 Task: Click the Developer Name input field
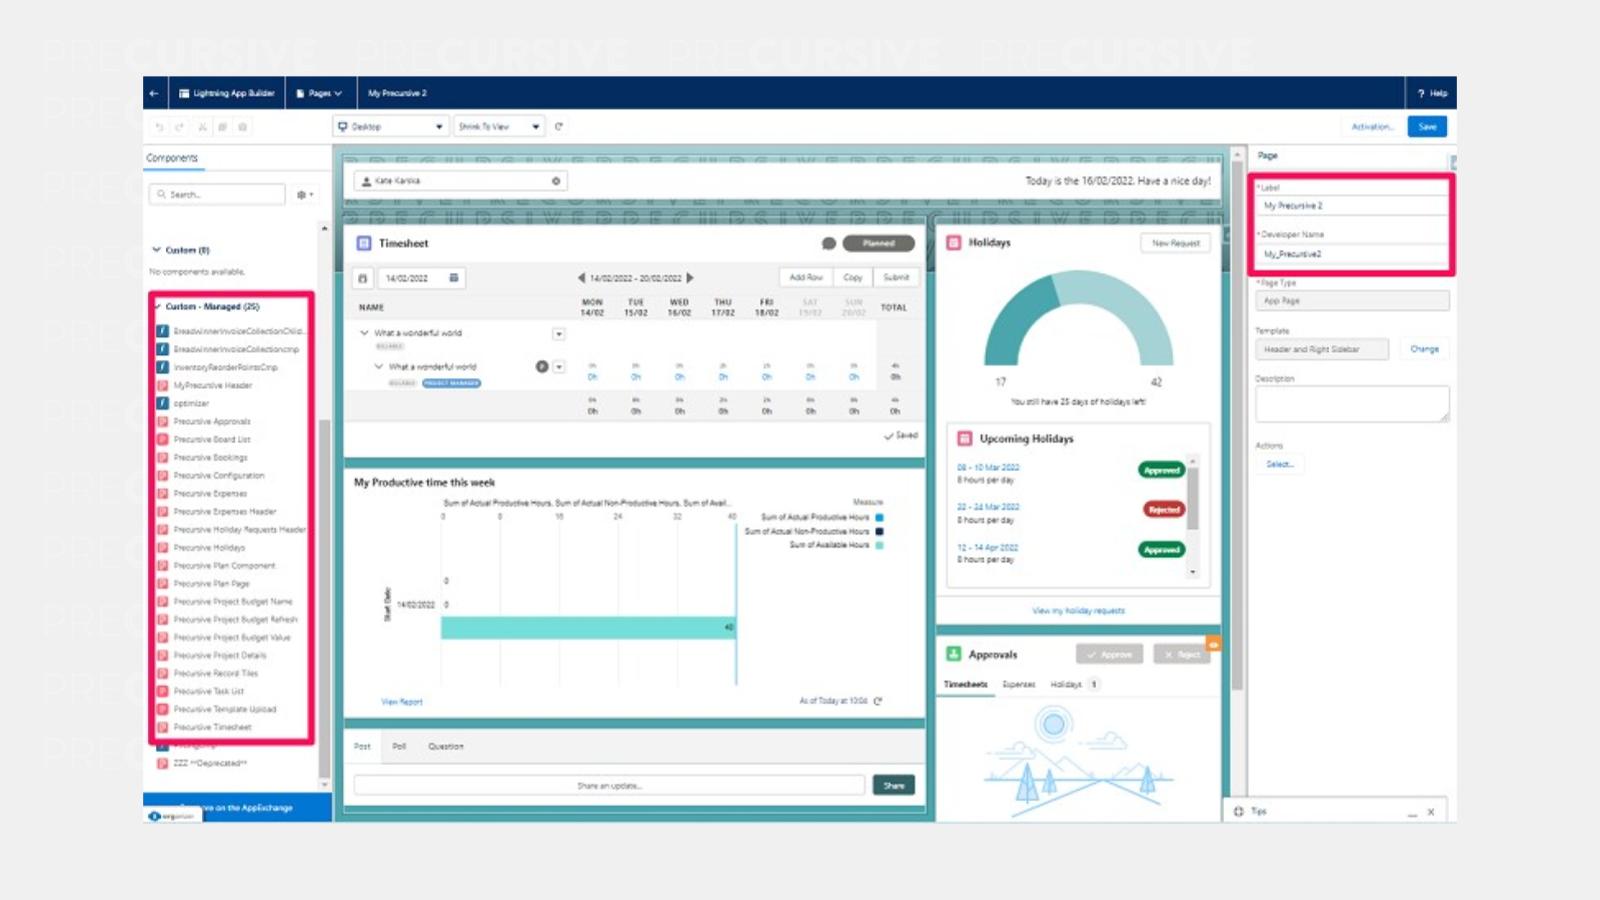click(x=1352, y=254)
